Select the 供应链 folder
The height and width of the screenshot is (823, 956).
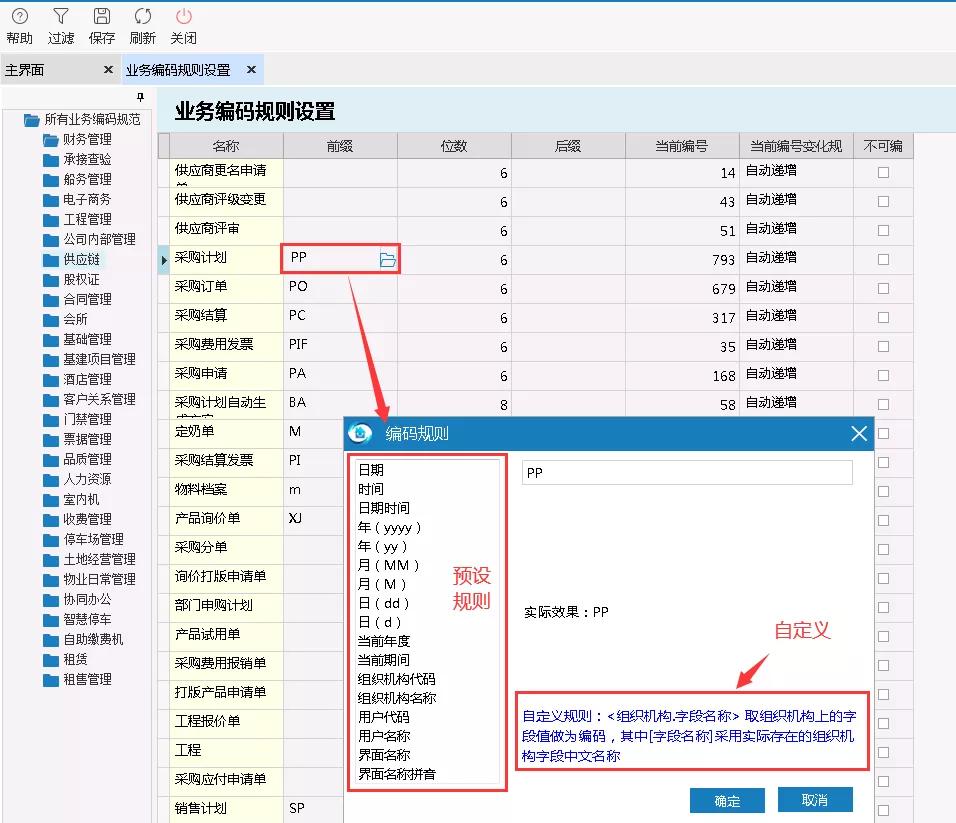click(x=71, y=260)
